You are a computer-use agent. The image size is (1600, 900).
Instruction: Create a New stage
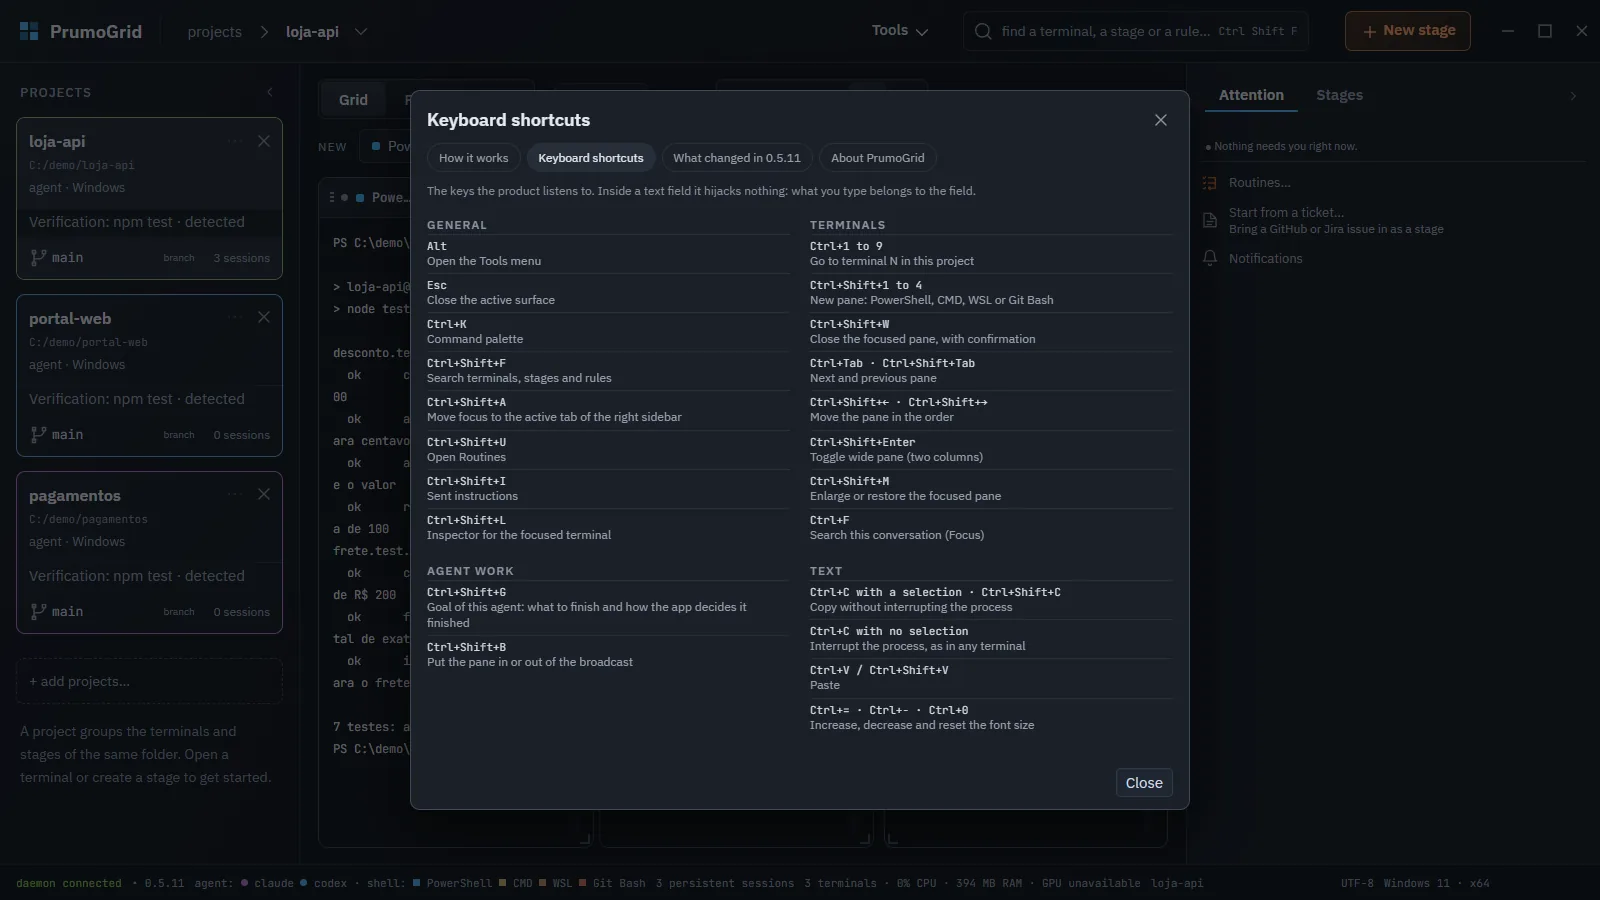pyautogui.click(x=1408, y=31)
